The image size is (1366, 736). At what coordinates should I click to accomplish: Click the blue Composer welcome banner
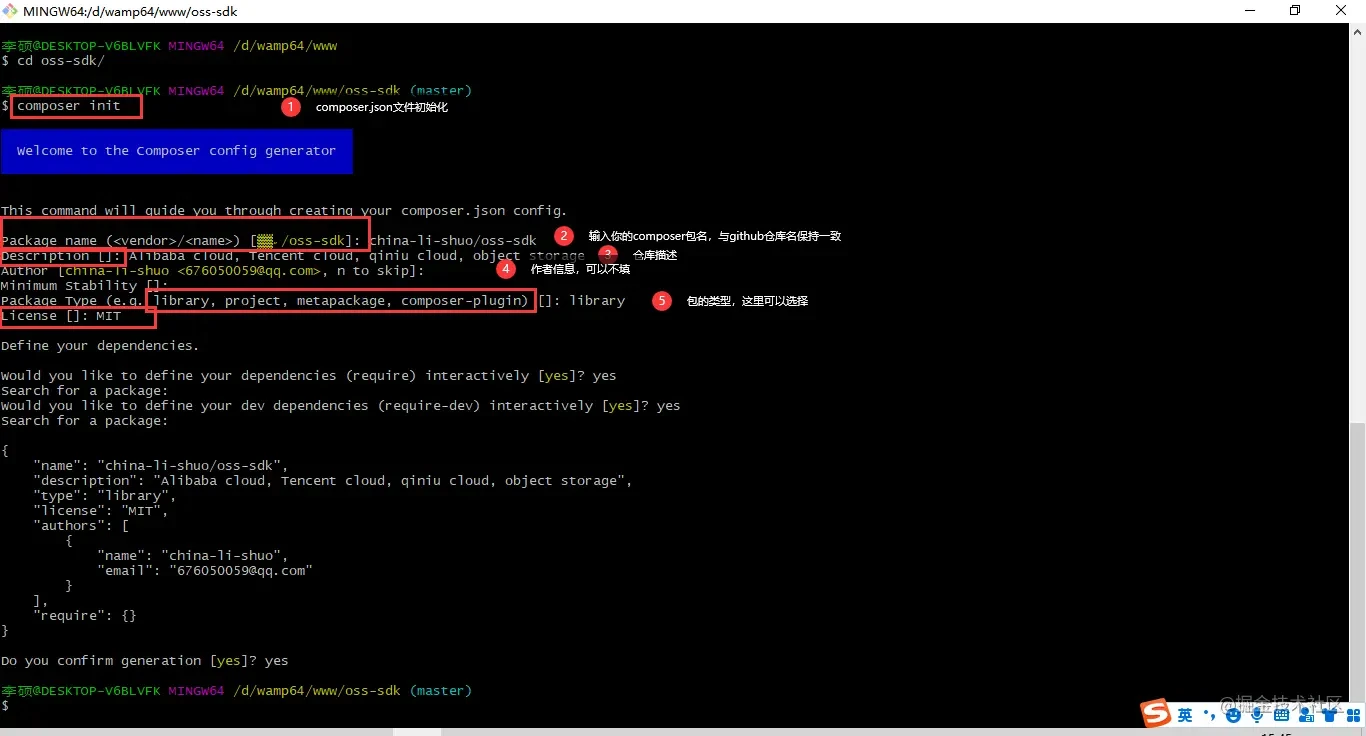tap(177, 151)
